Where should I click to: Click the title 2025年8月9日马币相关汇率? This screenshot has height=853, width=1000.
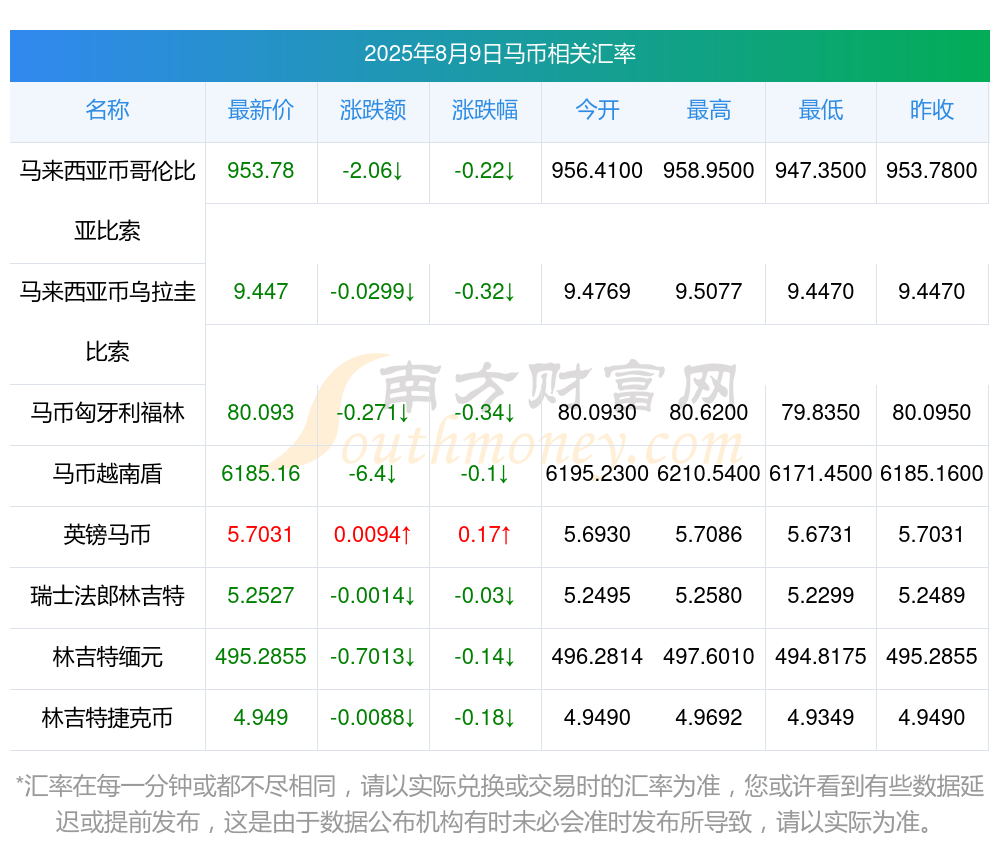click(x=499, y=54)
